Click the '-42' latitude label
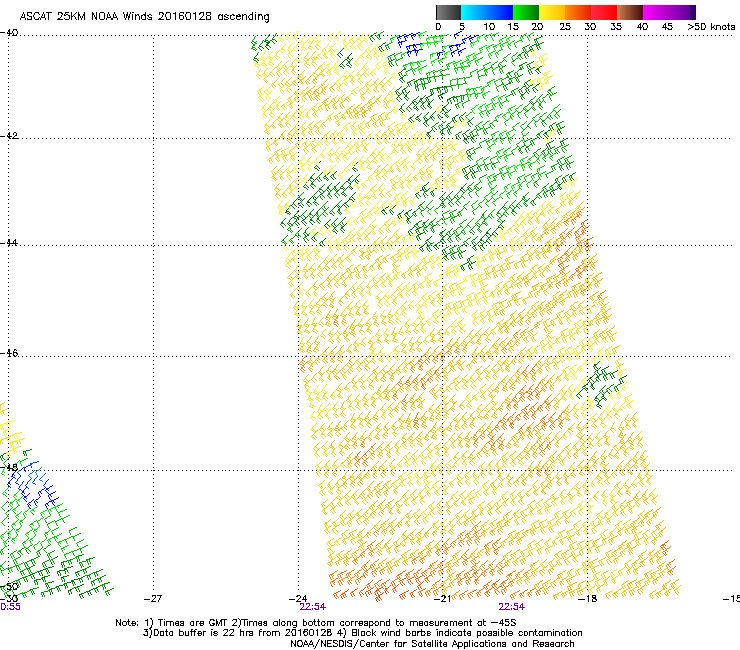Viewport: 740px width, 650px height. [x=9, y=135]
